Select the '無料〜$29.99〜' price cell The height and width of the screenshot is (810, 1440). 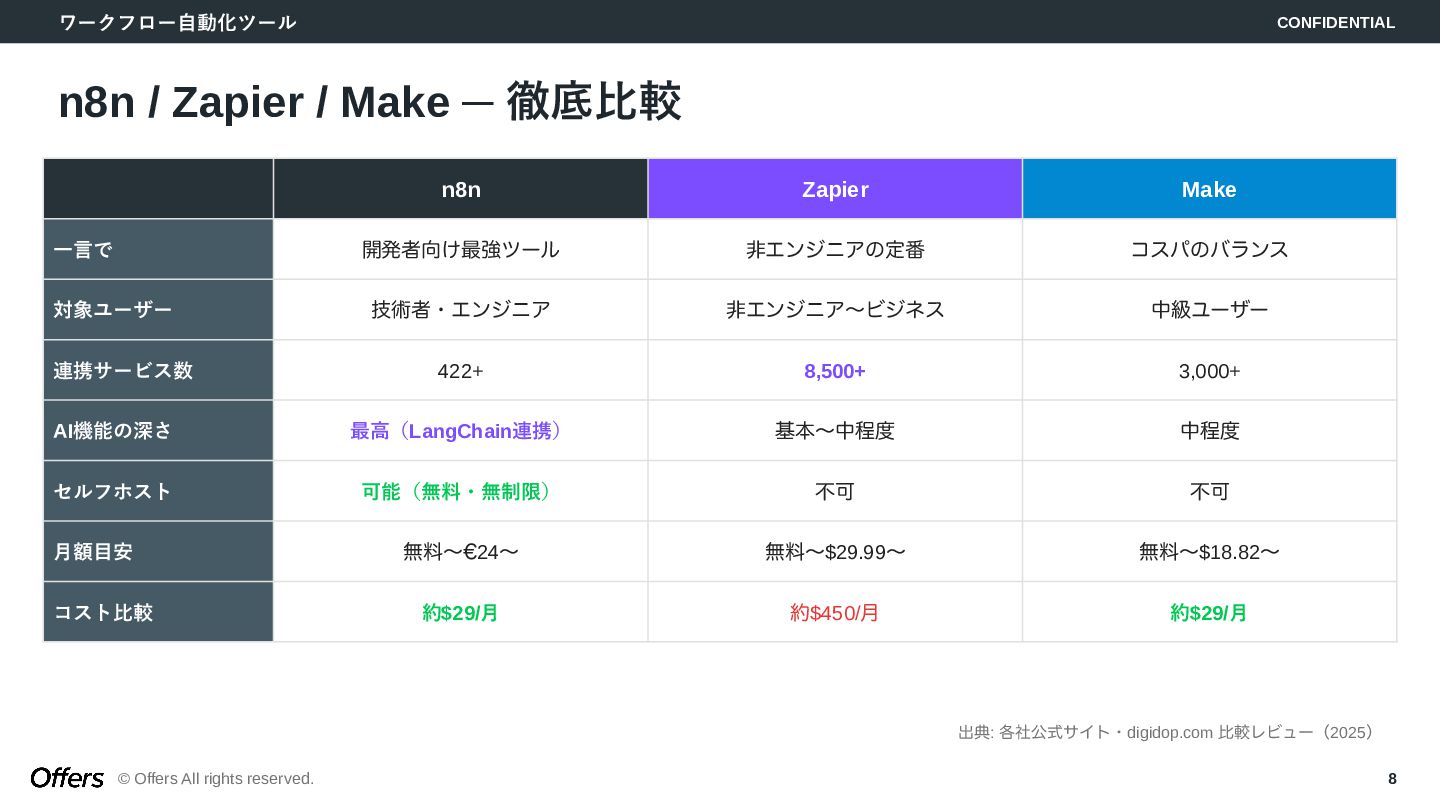coord(835,552)
